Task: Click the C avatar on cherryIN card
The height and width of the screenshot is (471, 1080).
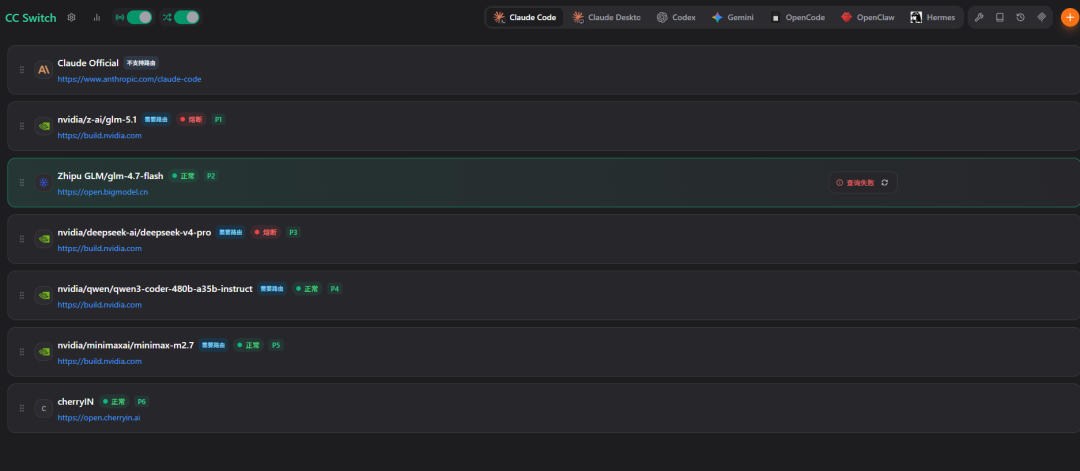Action: point(43,408)
